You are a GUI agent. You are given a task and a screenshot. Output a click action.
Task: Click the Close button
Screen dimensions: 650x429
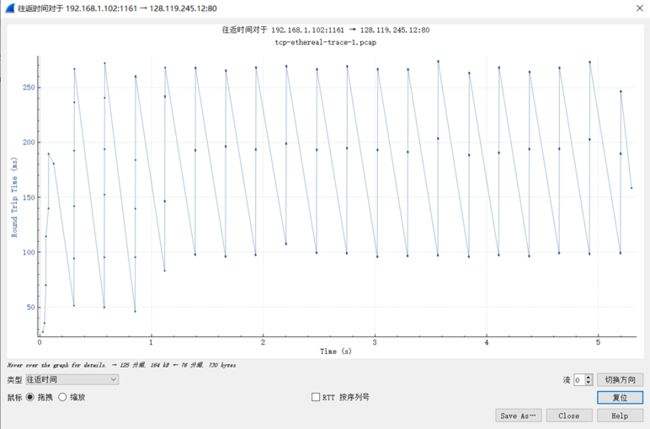(569, 415)
